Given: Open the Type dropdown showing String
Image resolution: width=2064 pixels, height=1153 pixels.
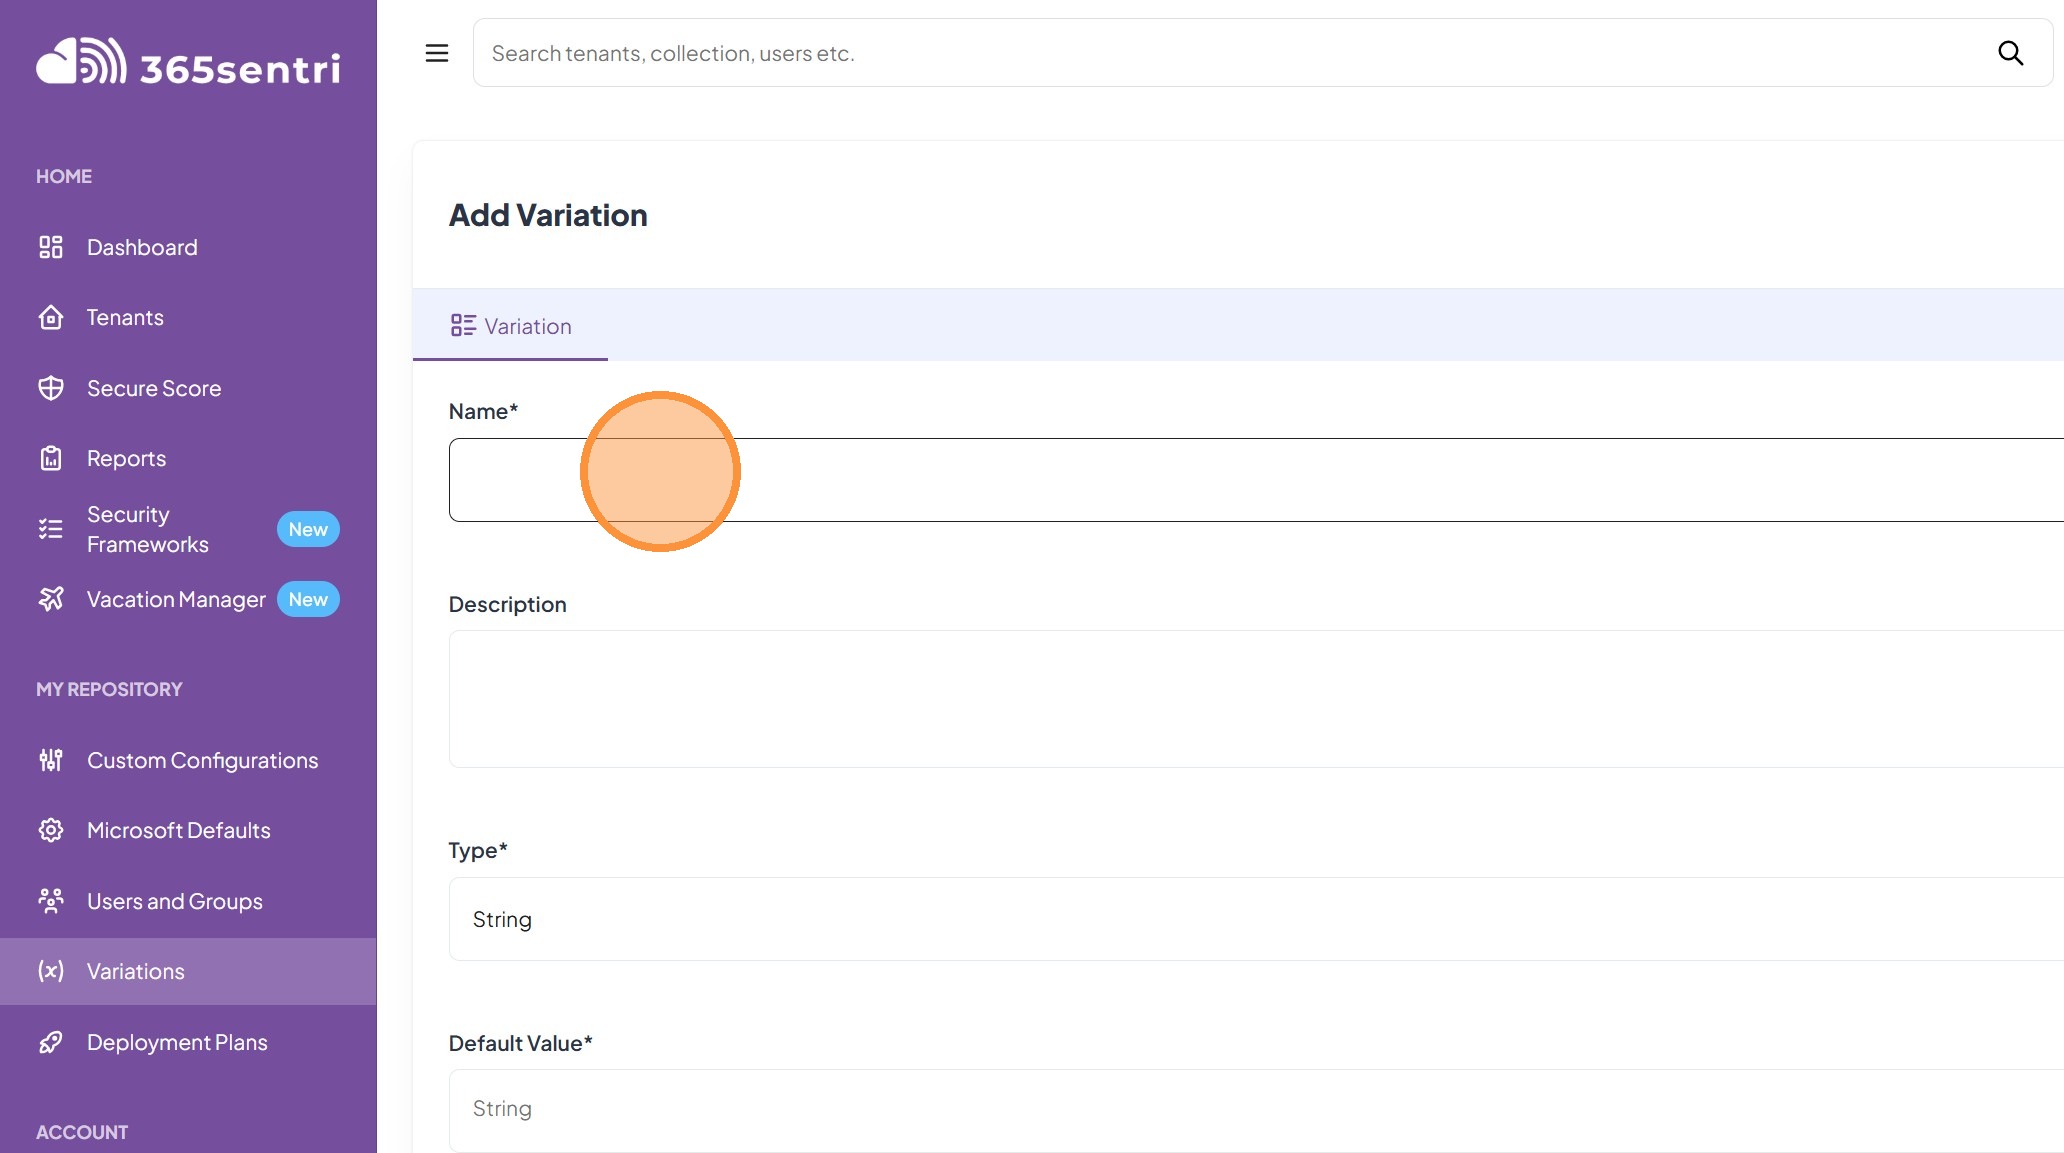Looking at the screenshot, I should pyautogui.click(x=1255, y=919).
